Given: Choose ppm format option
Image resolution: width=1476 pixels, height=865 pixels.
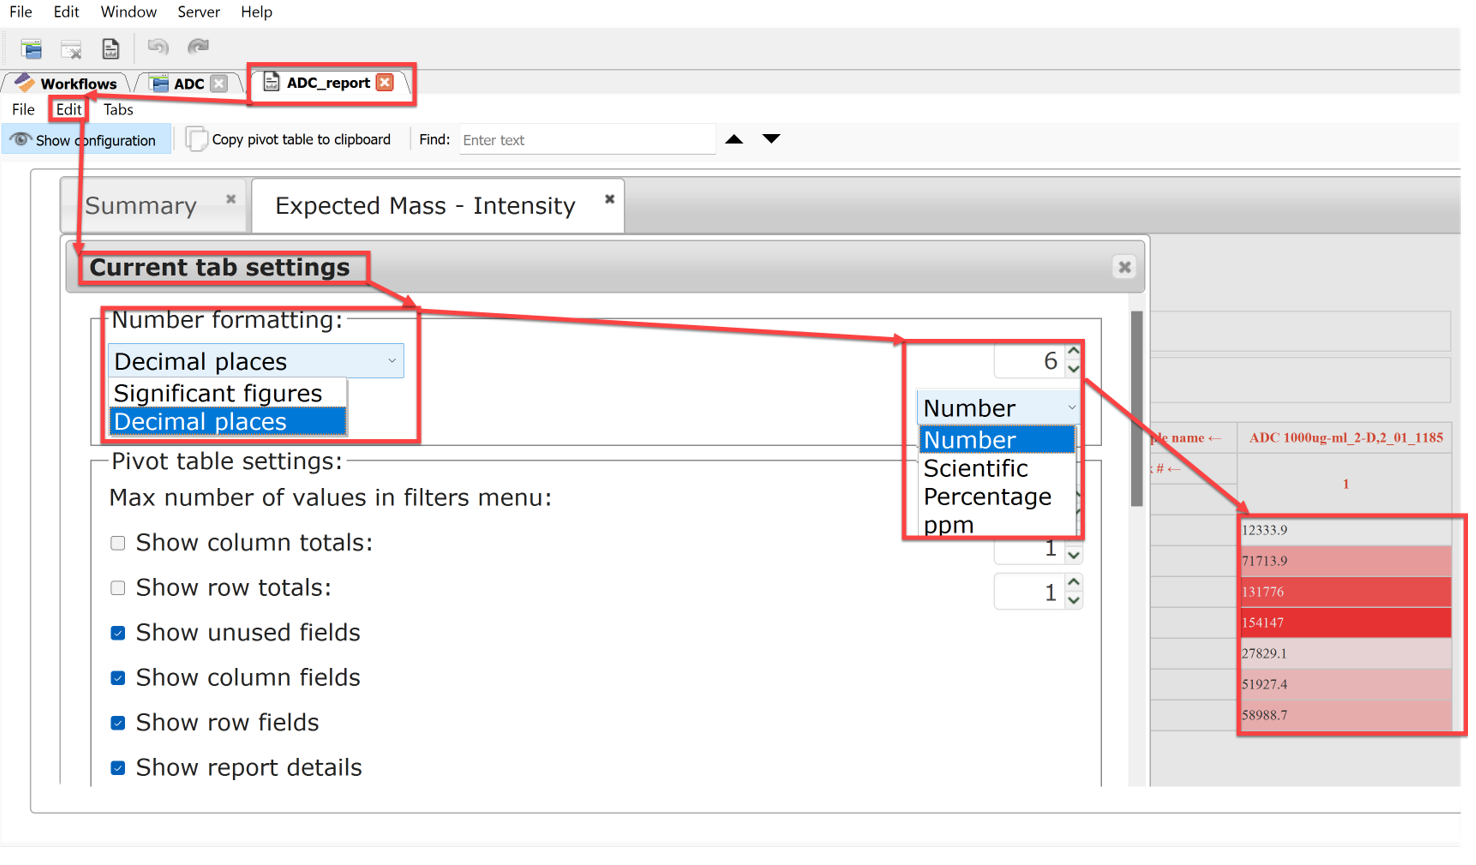Looking at the screenshot, I should (996, 525).
